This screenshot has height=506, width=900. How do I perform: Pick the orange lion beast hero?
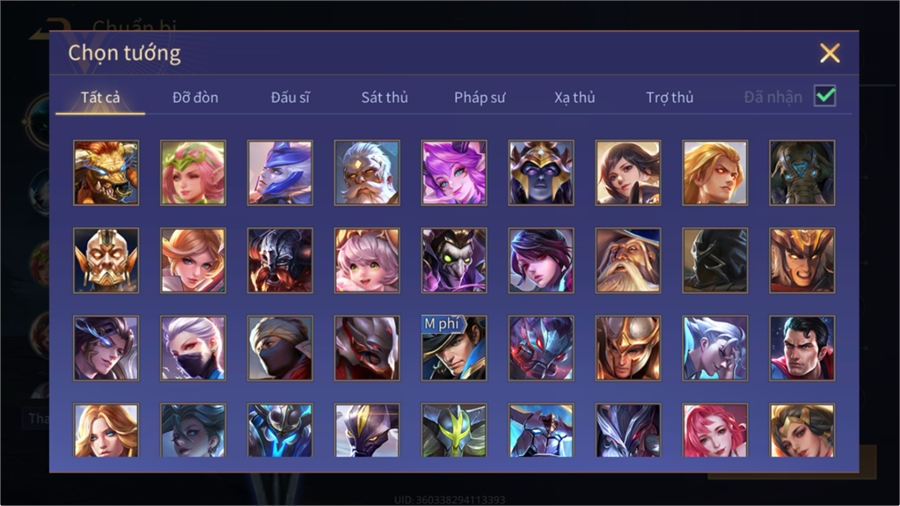point(106,173)
